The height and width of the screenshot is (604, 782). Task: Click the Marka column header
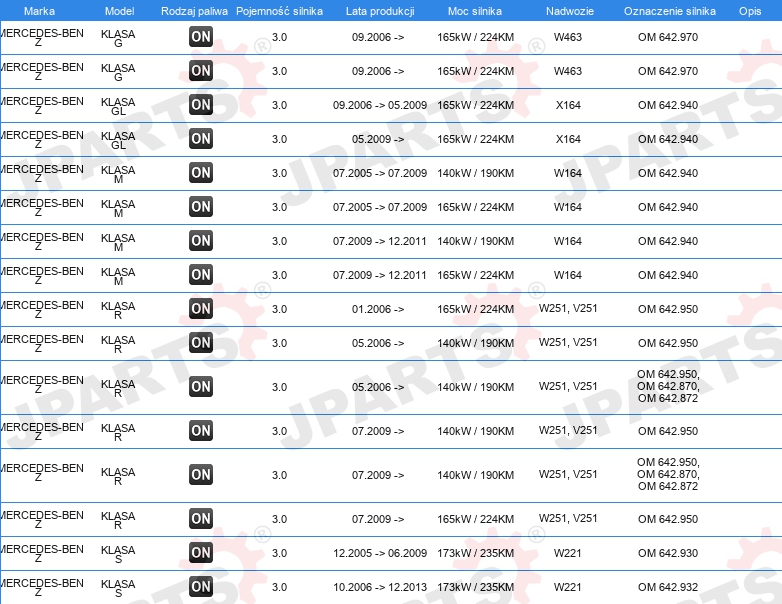39,11
